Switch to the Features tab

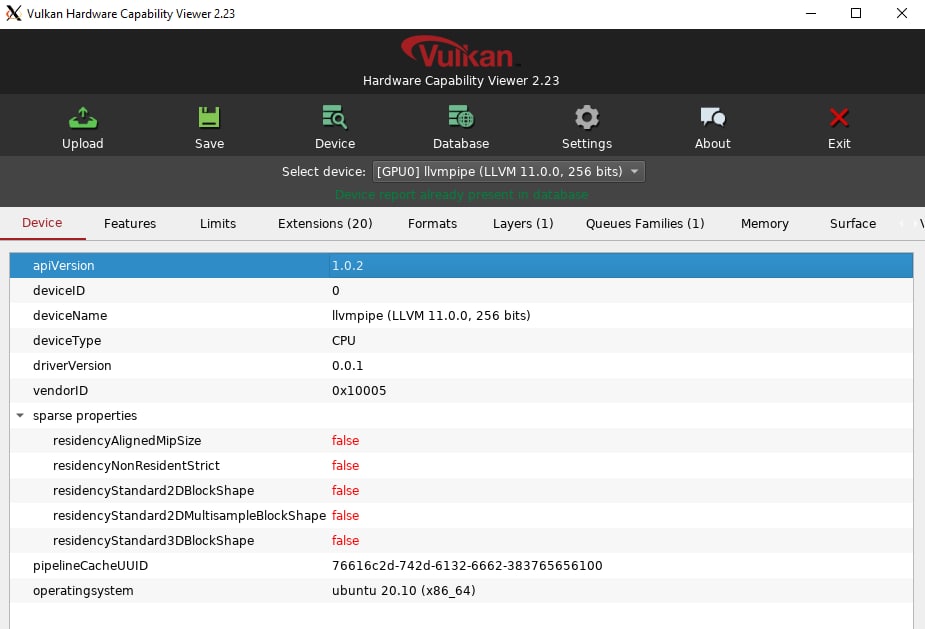(x=130, y=224)
